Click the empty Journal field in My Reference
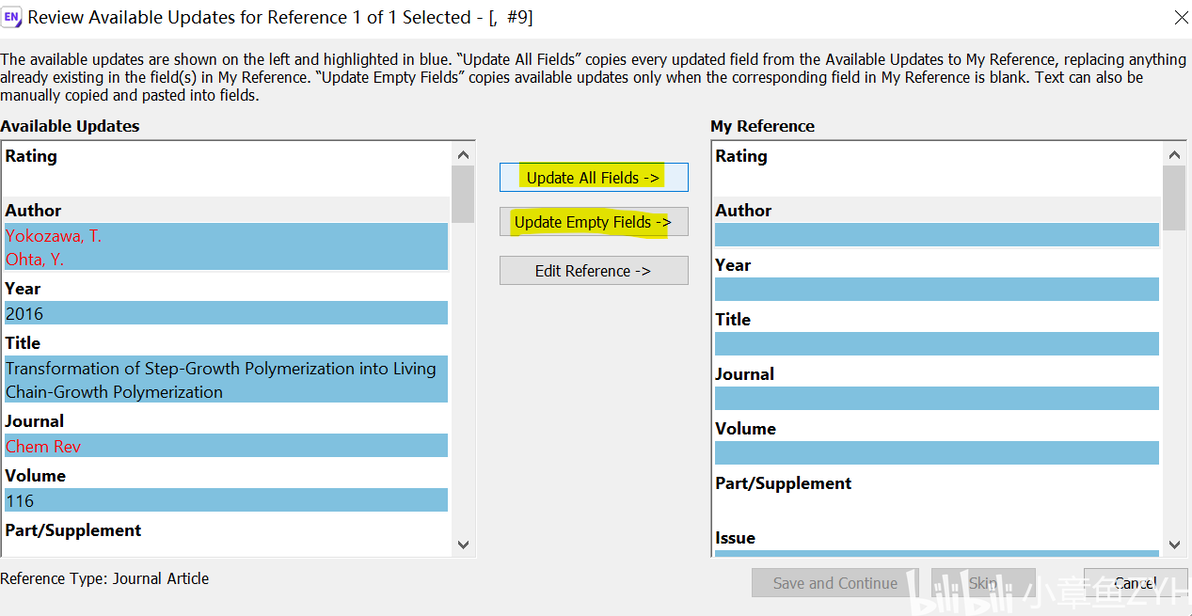 936,398
